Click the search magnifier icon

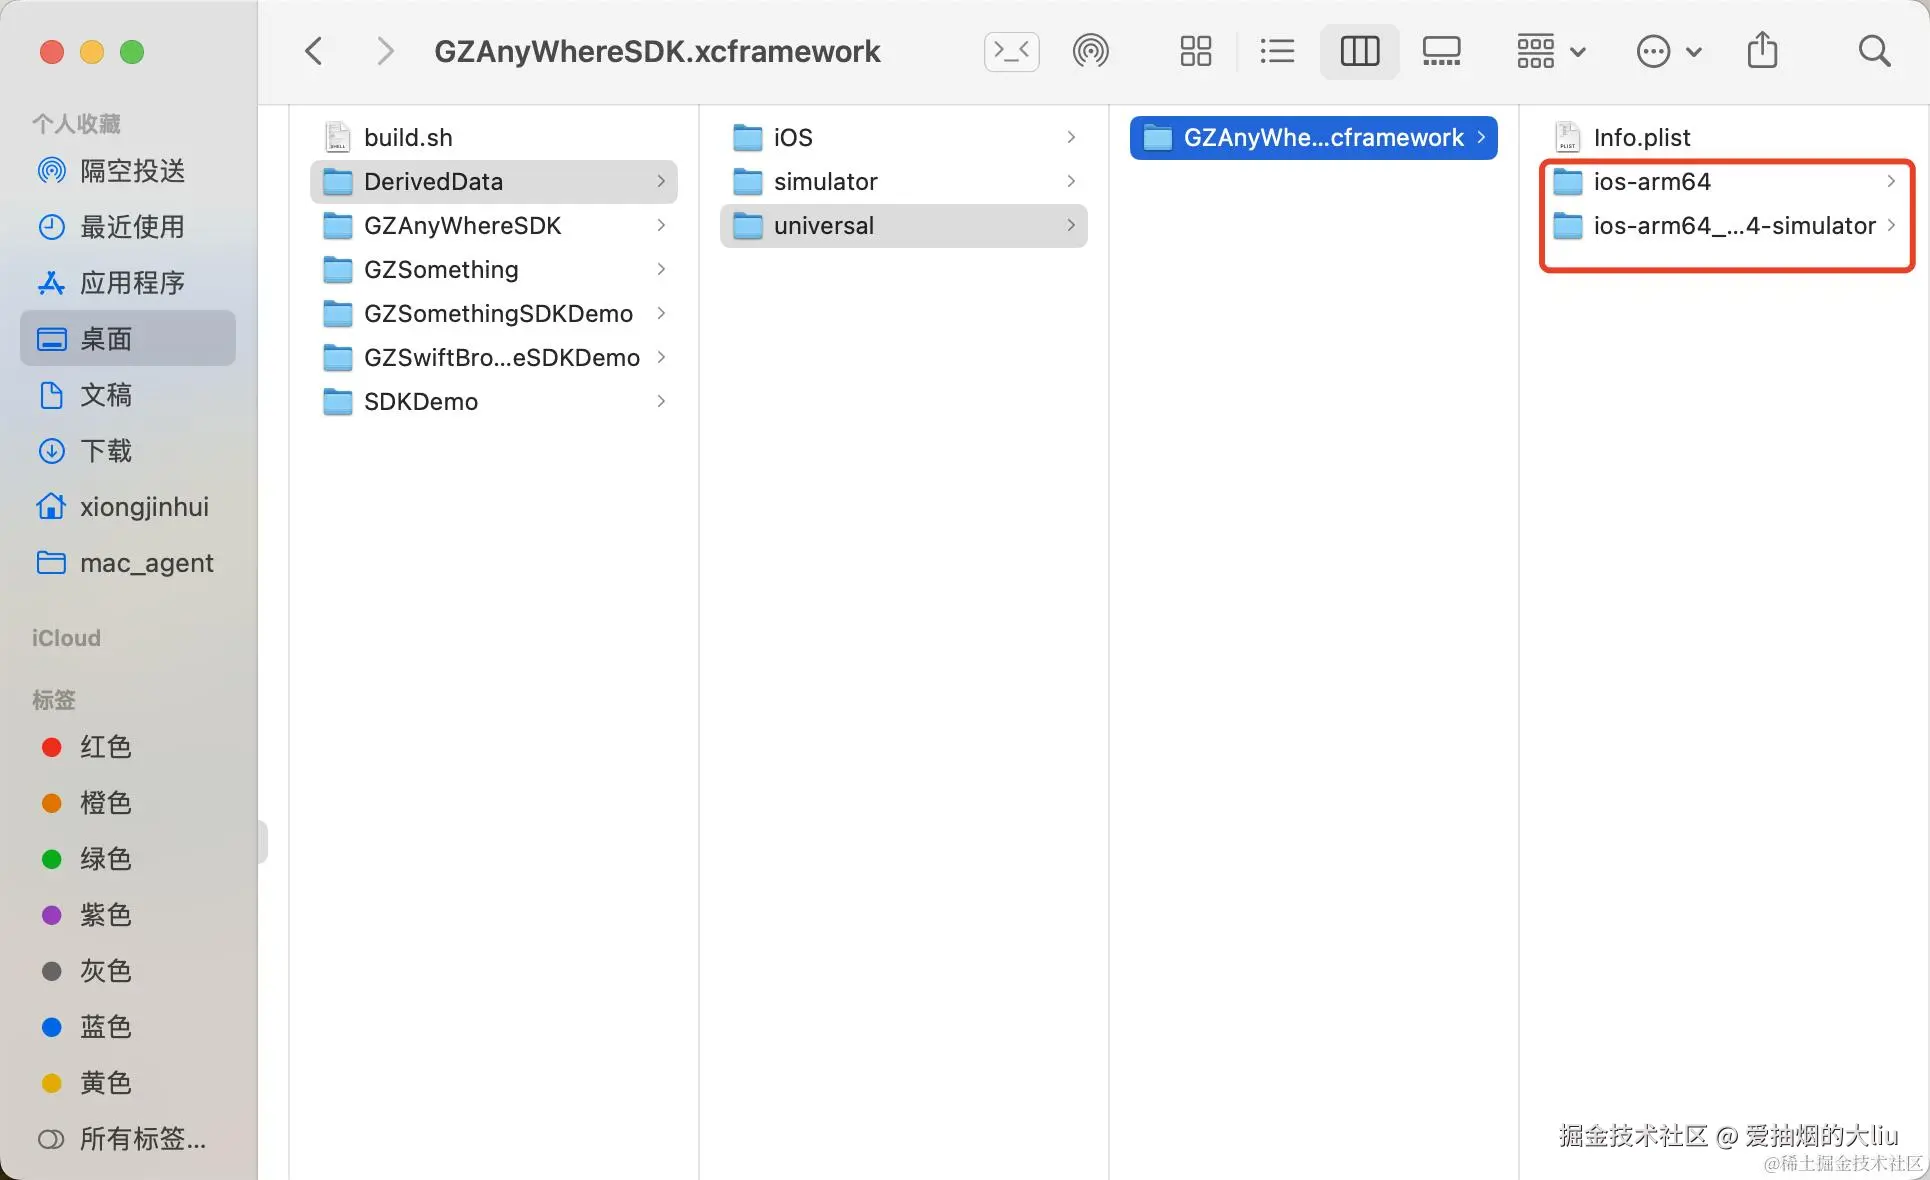click(x=1874, y=51)
